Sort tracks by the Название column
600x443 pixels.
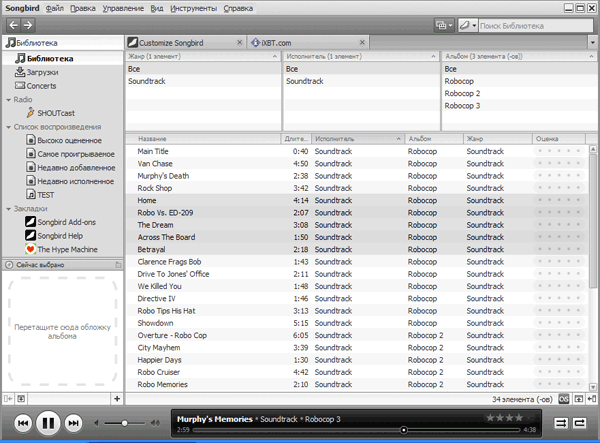click(203, 139)
